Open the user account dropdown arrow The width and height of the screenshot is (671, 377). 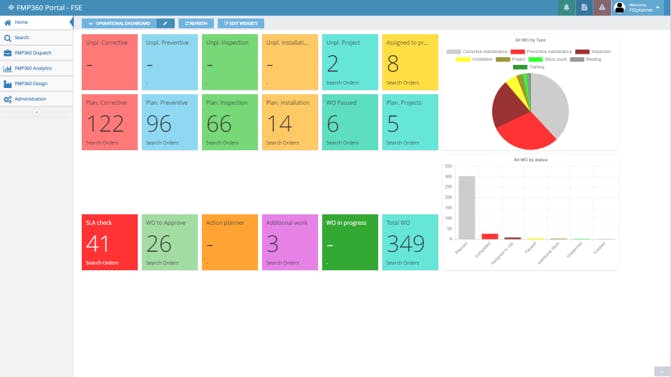(x=658, y=7)
